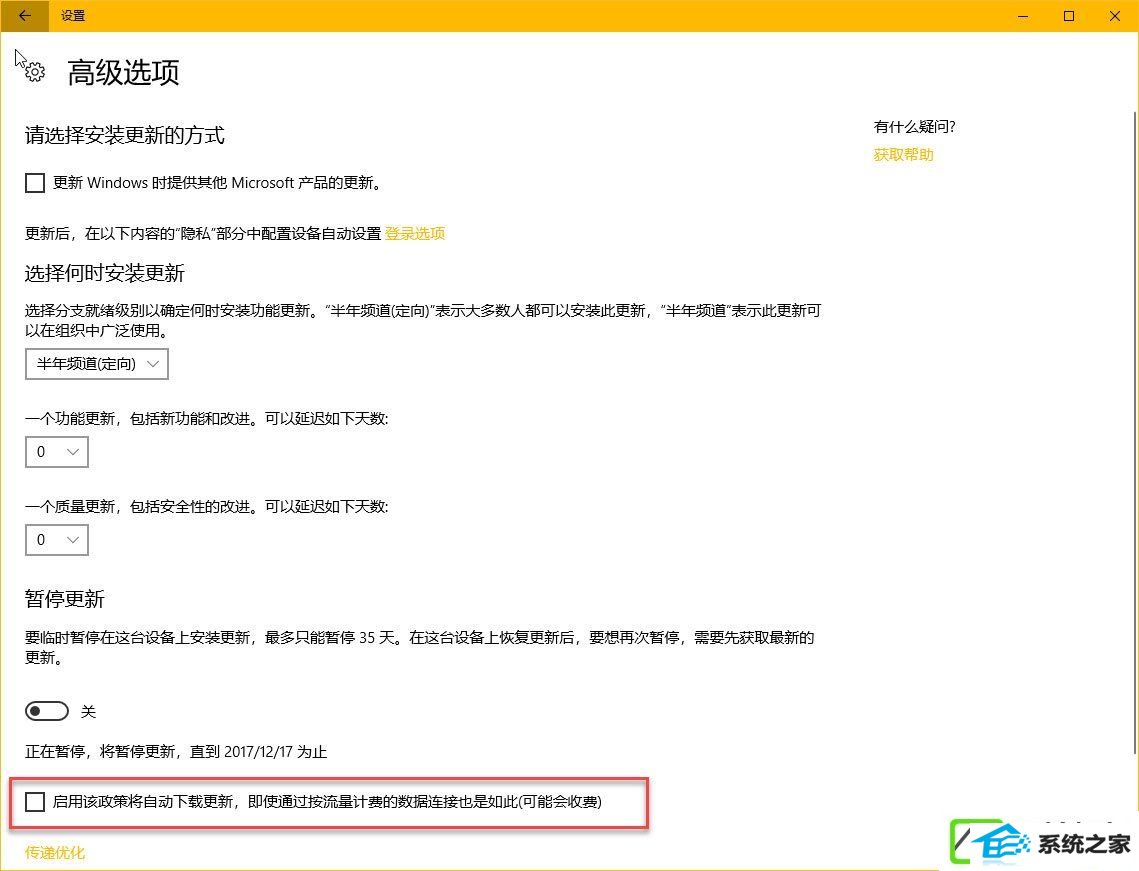The width and height of the screenshot is (1139, 871).
Task: Enable auto-download over metered connections checkbox
Action: pos(35,802)
